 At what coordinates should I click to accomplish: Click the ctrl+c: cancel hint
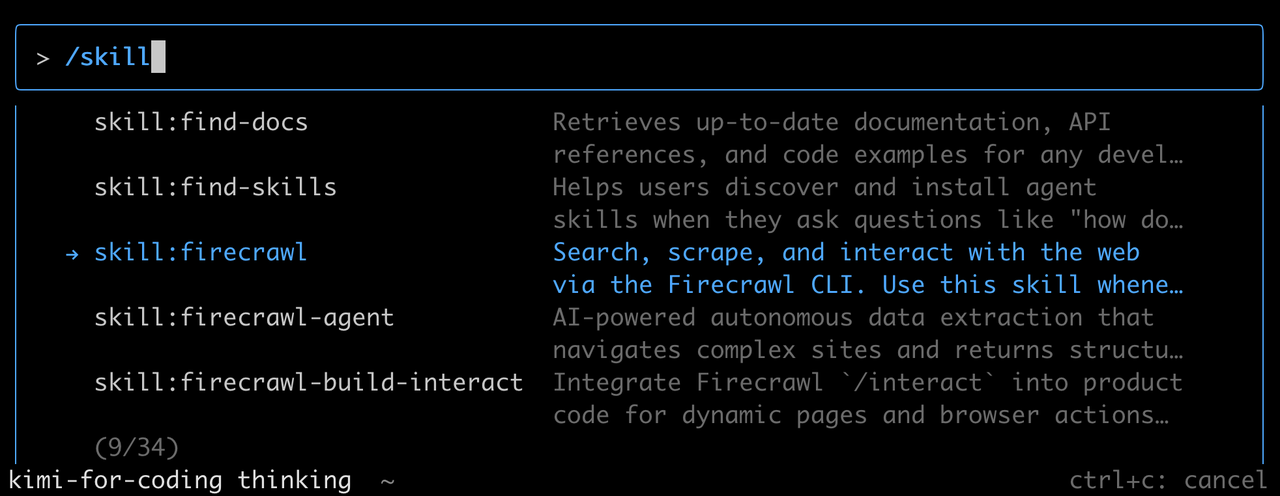(x=1168, y=481)
